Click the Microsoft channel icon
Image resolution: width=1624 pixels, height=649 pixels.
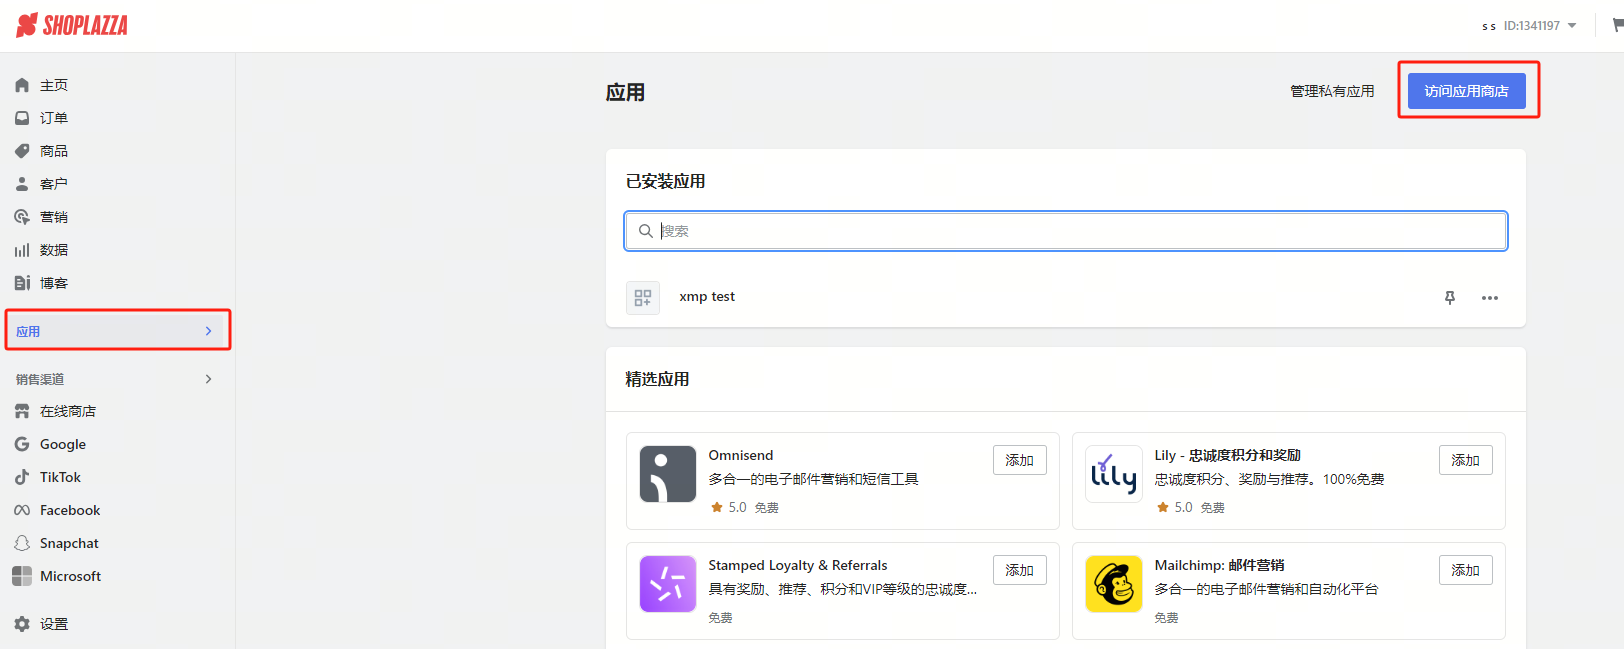click(x=22, y=576)
